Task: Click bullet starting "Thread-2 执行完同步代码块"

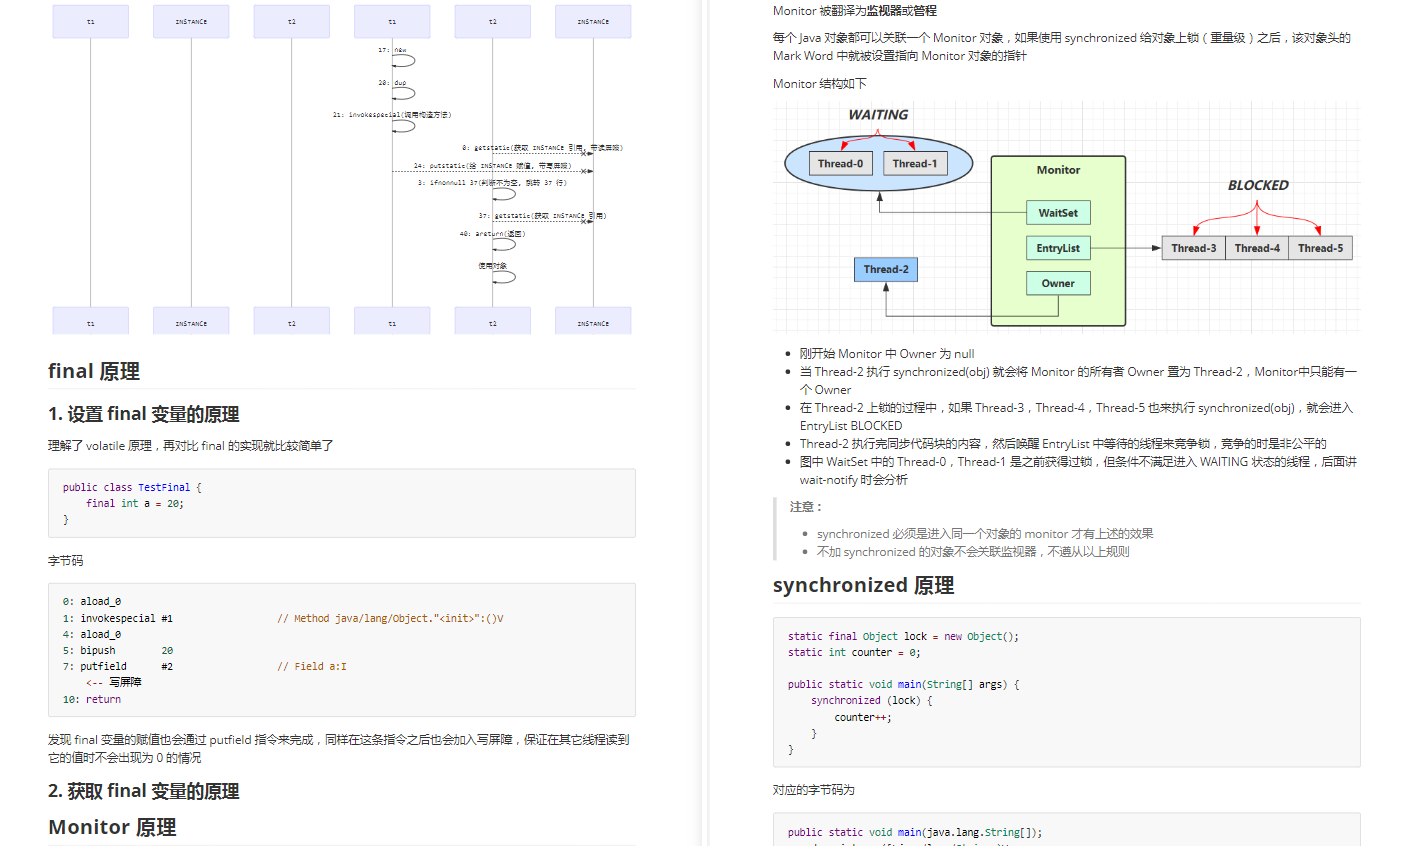Action: pyautogui.click(x=1063, y=444)
